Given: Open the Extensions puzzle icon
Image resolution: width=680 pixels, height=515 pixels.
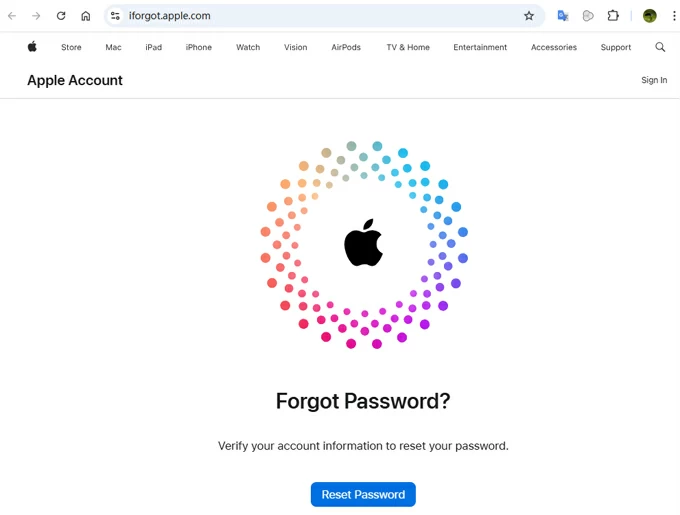Looking at the screenshot, I should pos(613,16).
